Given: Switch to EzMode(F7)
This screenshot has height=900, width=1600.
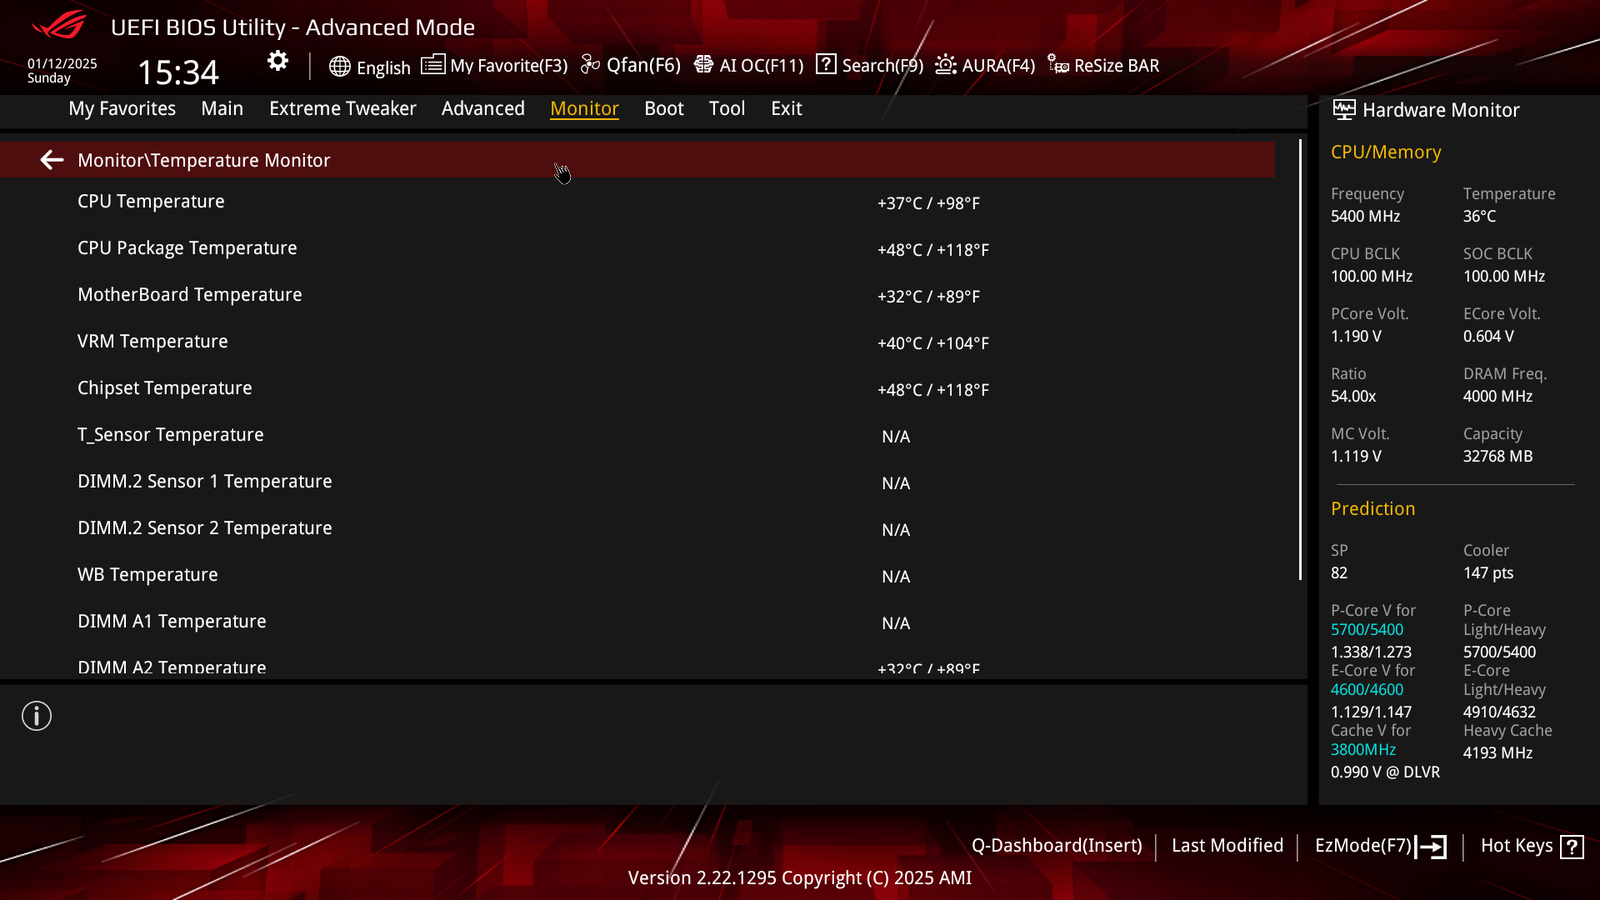Looking at the screenshot, I should pos(1363,845).
